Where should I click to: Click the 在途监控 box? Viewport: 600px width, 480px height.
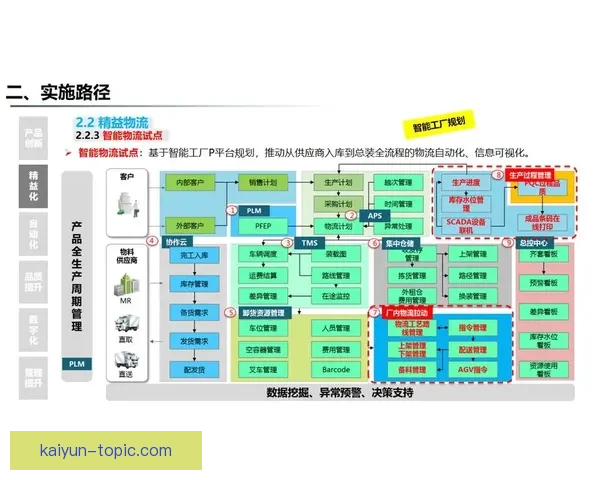(x=336, y=296)
